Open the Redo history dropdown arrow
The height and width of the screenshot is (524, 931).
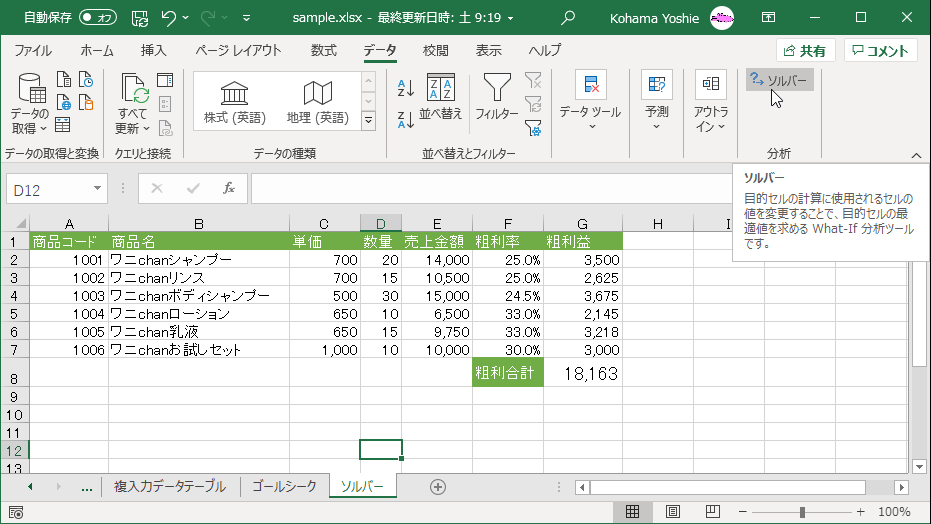click(224, 18)
